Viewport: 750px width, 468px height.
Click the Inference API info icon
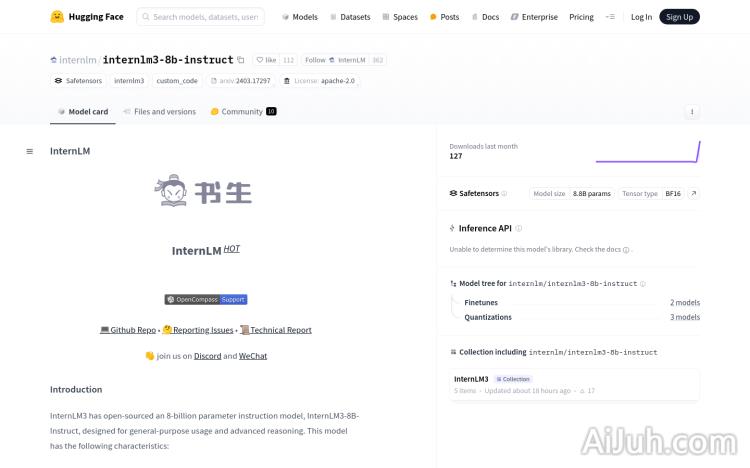[x=519, y=228]
